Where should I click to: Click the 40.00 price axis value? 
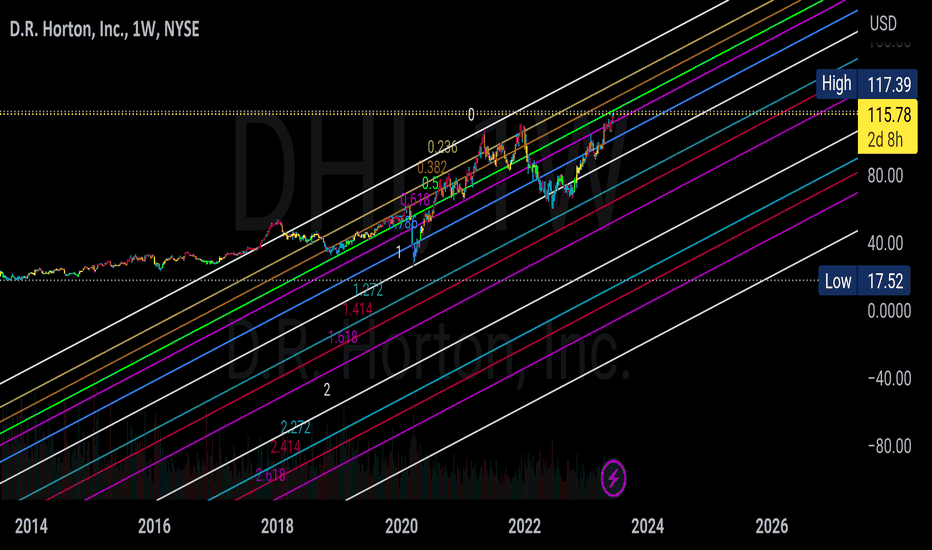click(885, 243)
